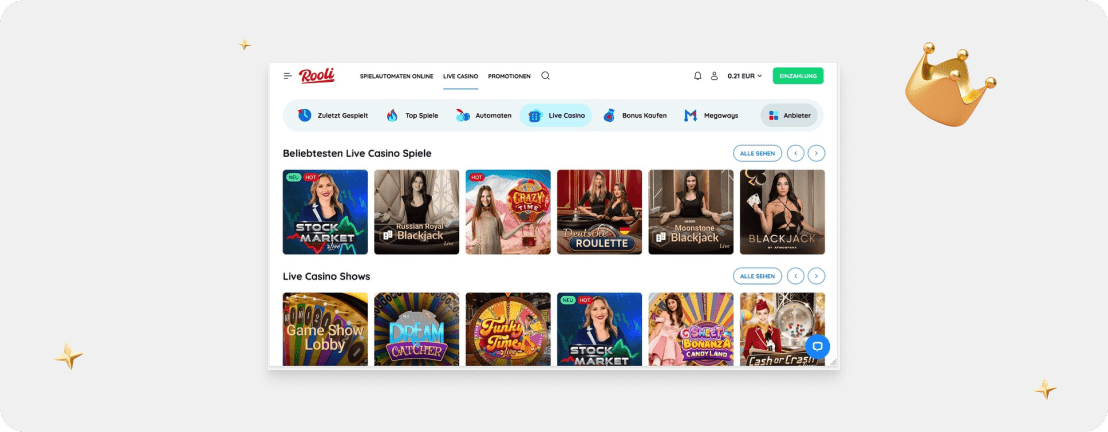Open Game Show Lobby tile
1108x432 pixels.
point(325,329)
